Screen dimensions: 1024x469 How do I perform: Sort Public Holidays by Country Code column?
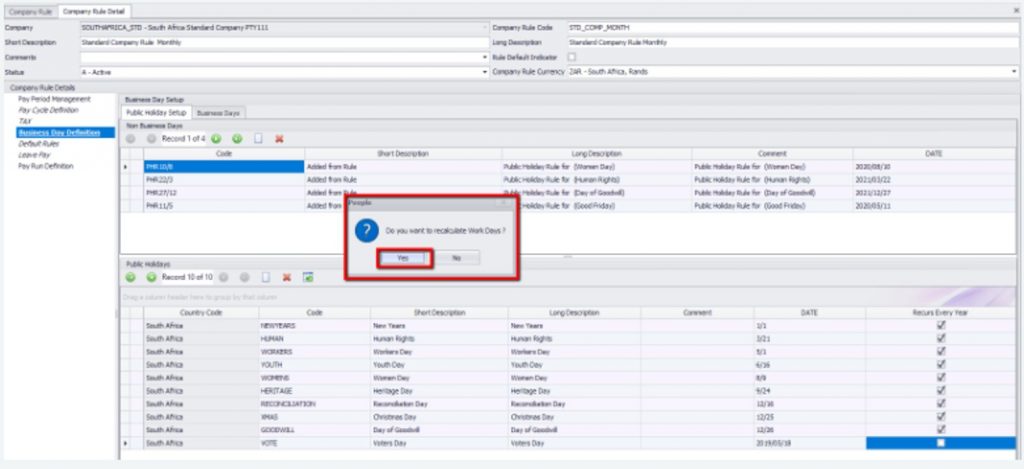(x=201, y=313)
